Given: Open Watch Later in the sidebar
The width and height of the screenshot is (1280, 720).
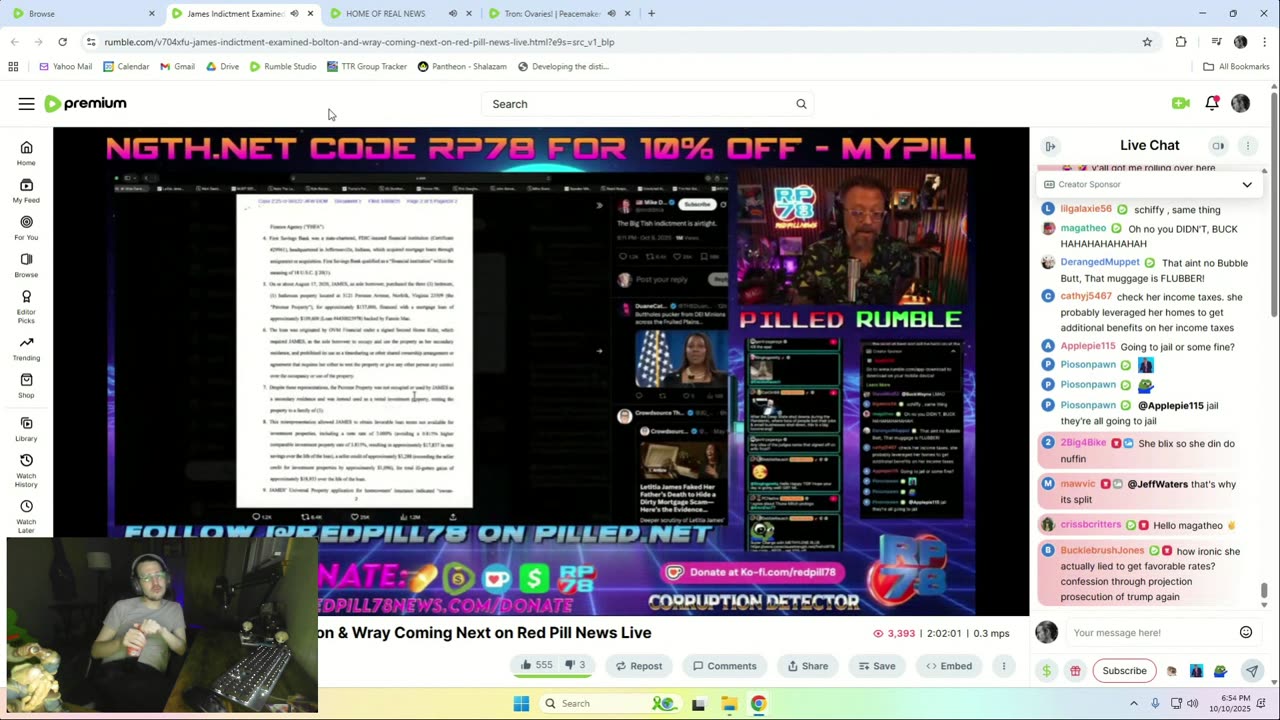Looking at the screenshot, I should tap(26, 516).
